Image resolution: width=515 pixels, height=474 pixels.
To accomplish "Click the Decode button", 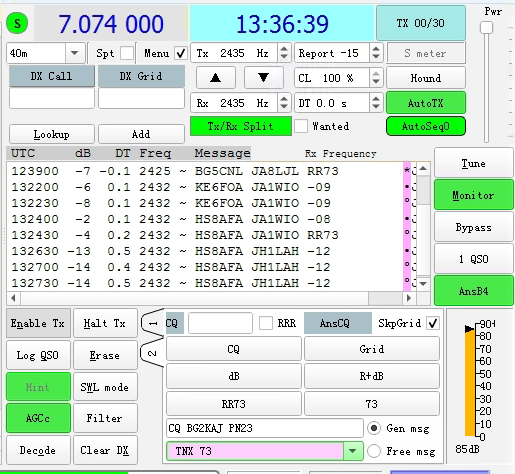I will tap(38, 450).
